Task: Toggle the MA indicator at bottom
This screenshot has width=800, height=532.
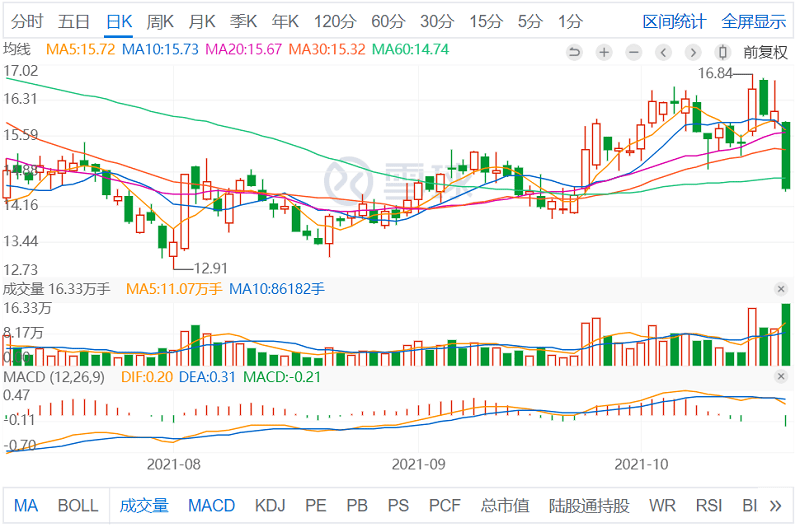Action: pyautogui.click(x=26, y=505)
